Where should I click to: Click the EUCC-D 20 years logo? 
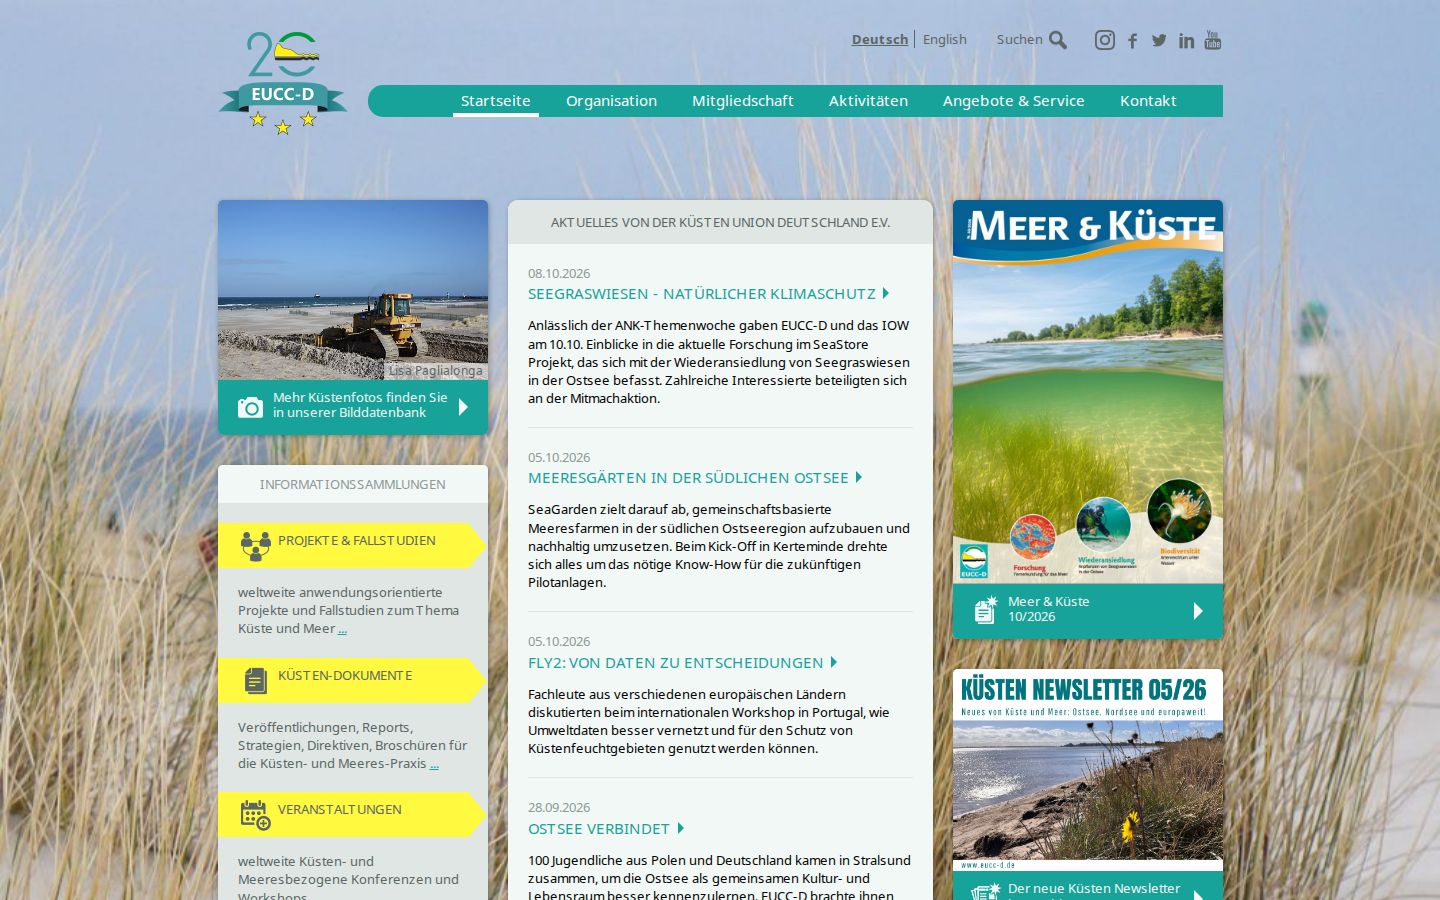(283, 83)
